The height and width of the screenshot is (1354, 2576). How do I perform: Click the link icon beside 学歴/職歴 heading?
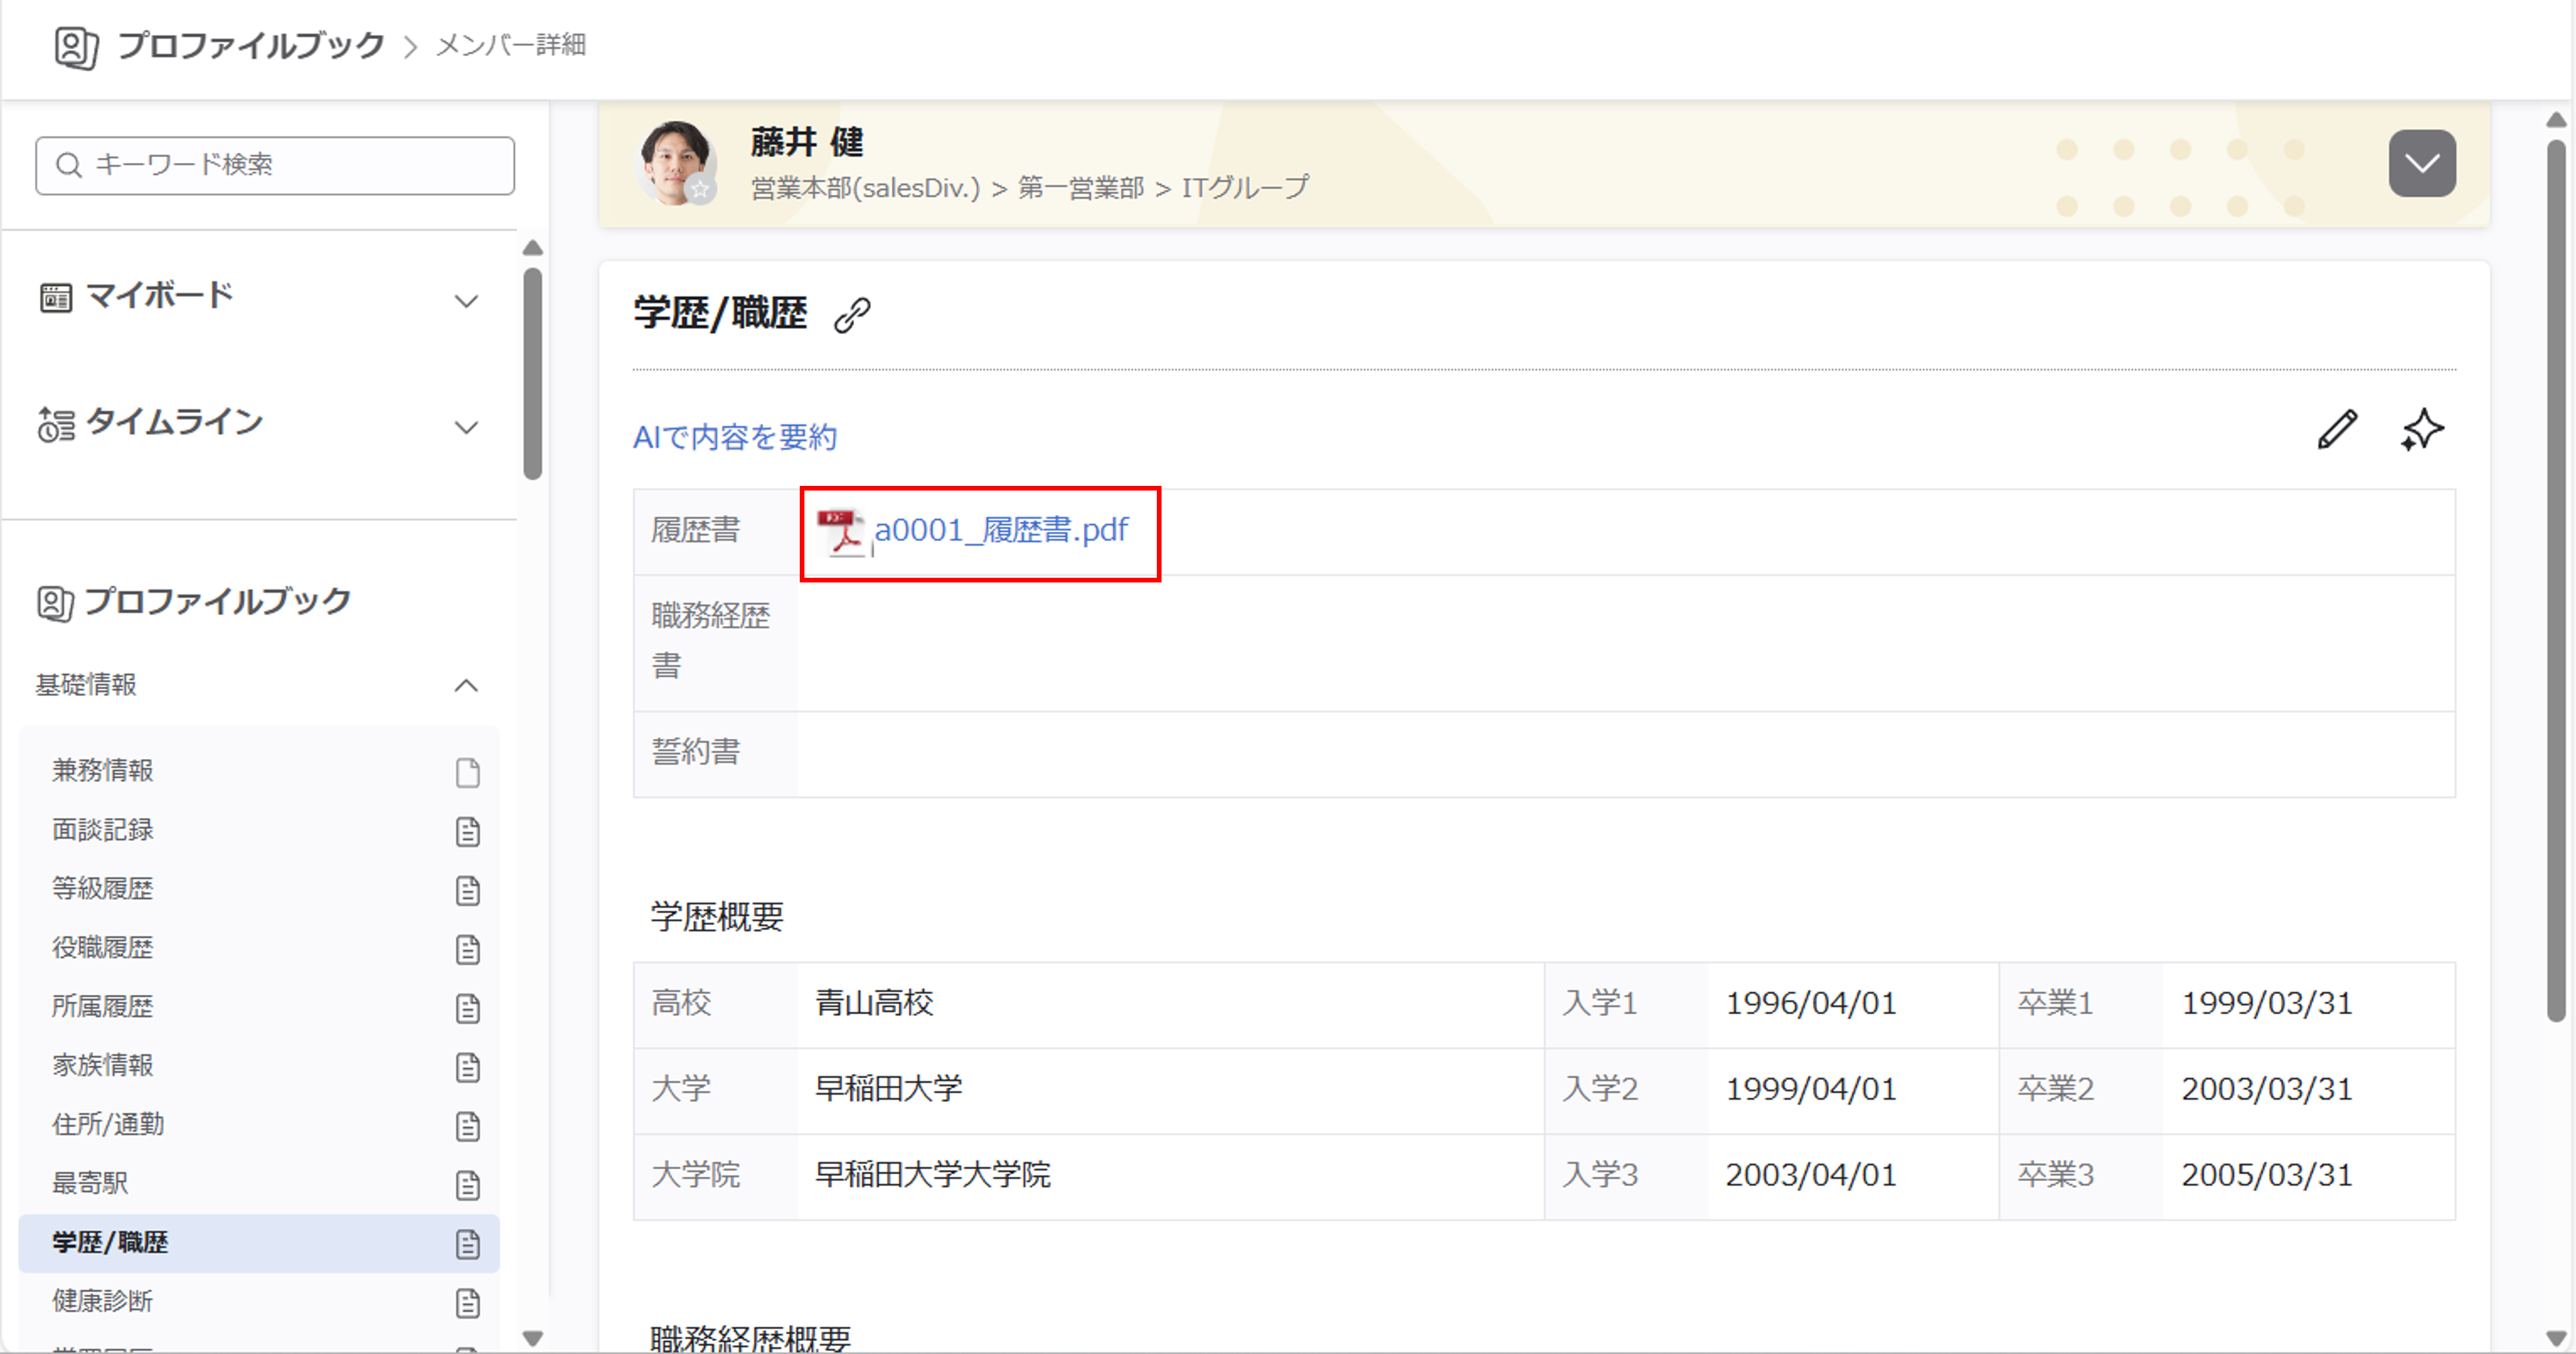click(x=852, y=315)
